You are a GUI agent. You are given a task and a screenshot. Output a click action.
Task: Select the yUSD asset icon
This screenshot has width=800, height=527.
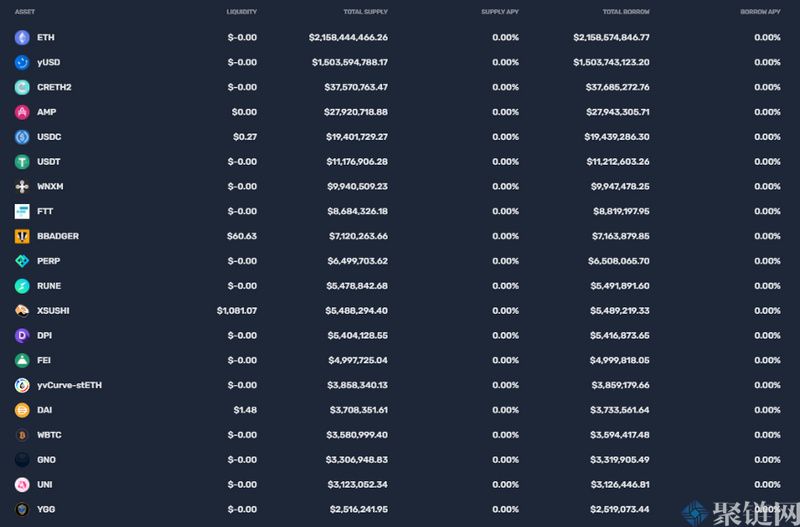click(22, 62)
